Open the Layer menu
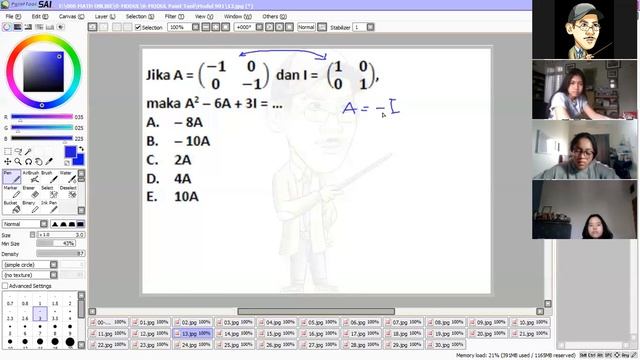The width and height of the screenshot is (640, 360). pyautogui.click(x=105, y=16)
